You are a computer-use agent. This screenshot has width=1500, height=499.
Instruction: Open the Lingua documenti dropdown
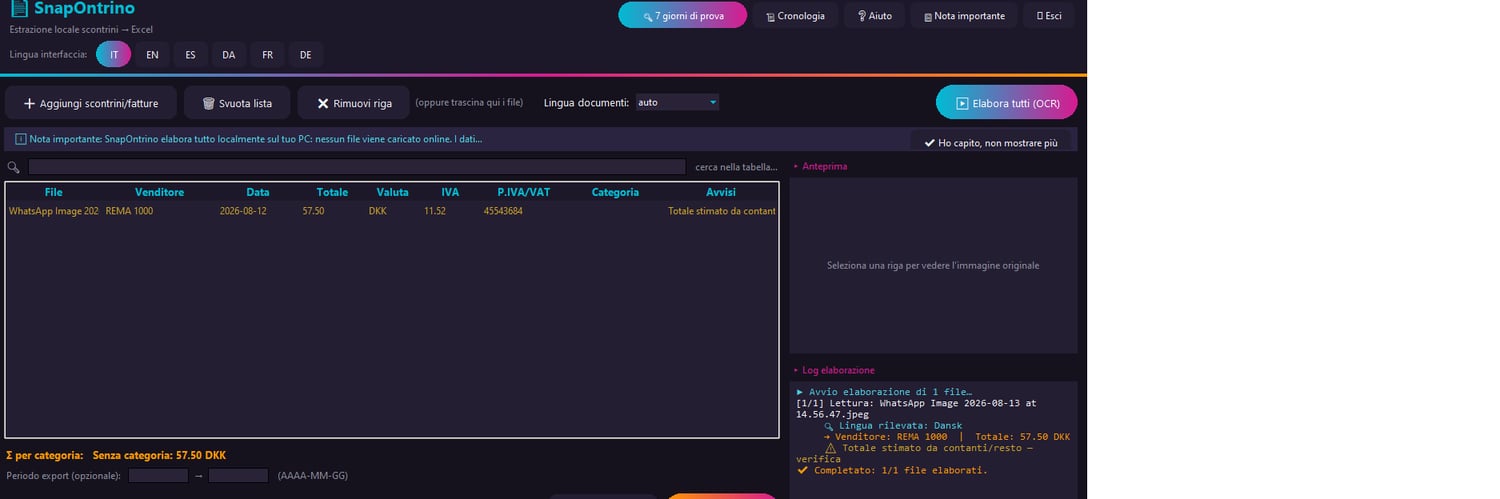tap(677, 102)
